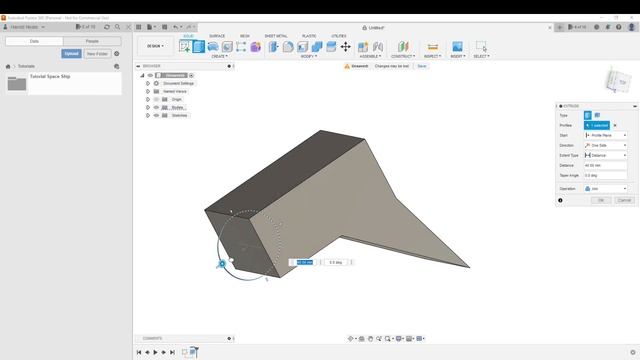
Task: Open the Operation dropdown in Extrude dialog
Action: pyautogui.click(x=605, y=189)
